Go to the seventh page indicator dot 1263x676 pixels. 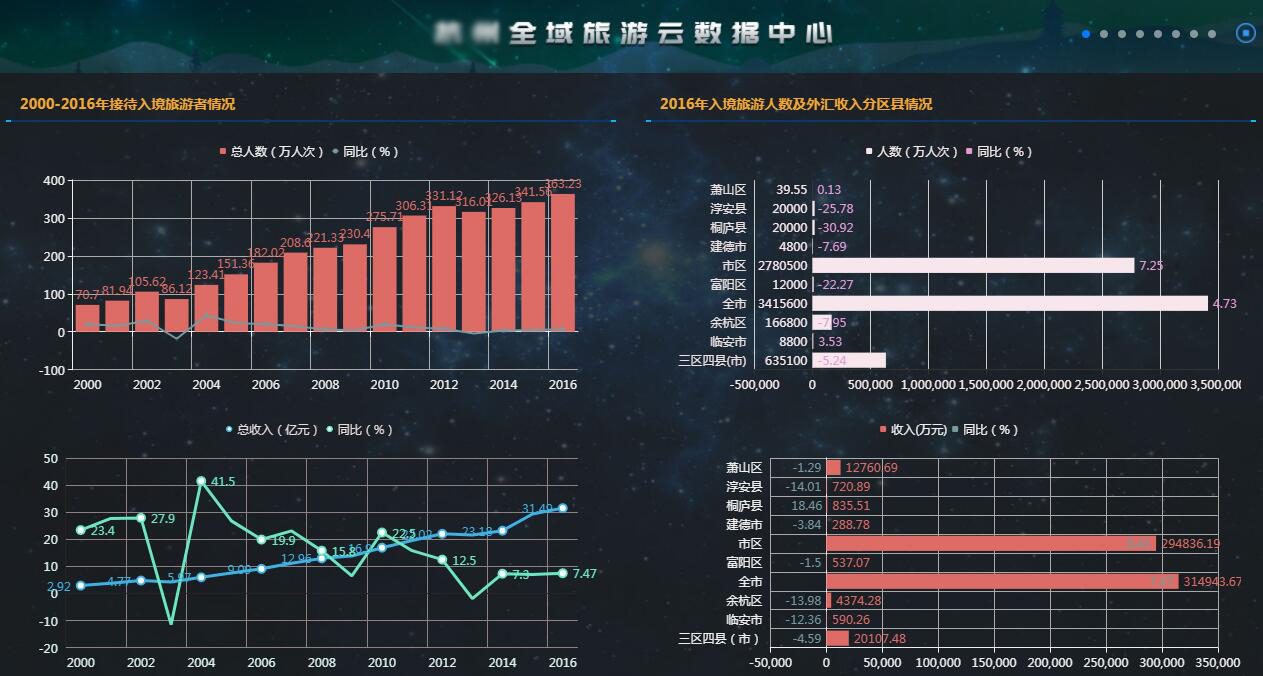(x=1194, y=34)
